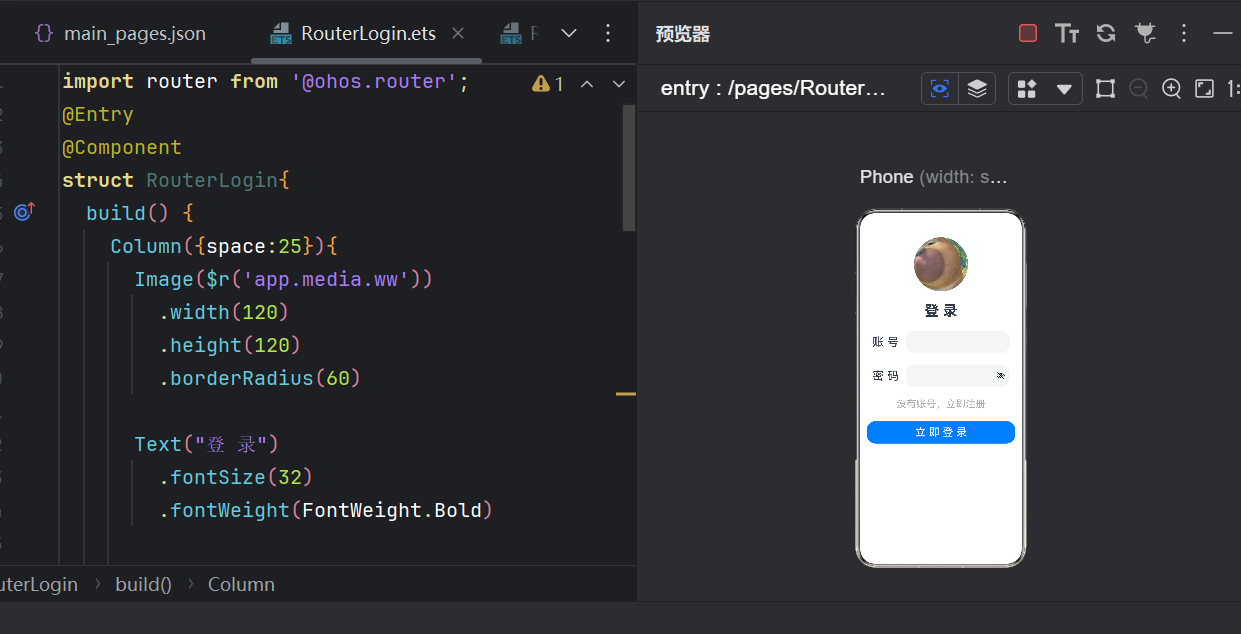
Task: Click the editor vertical scrollbar
Action: pyautogui.click(x=629, y=167)
